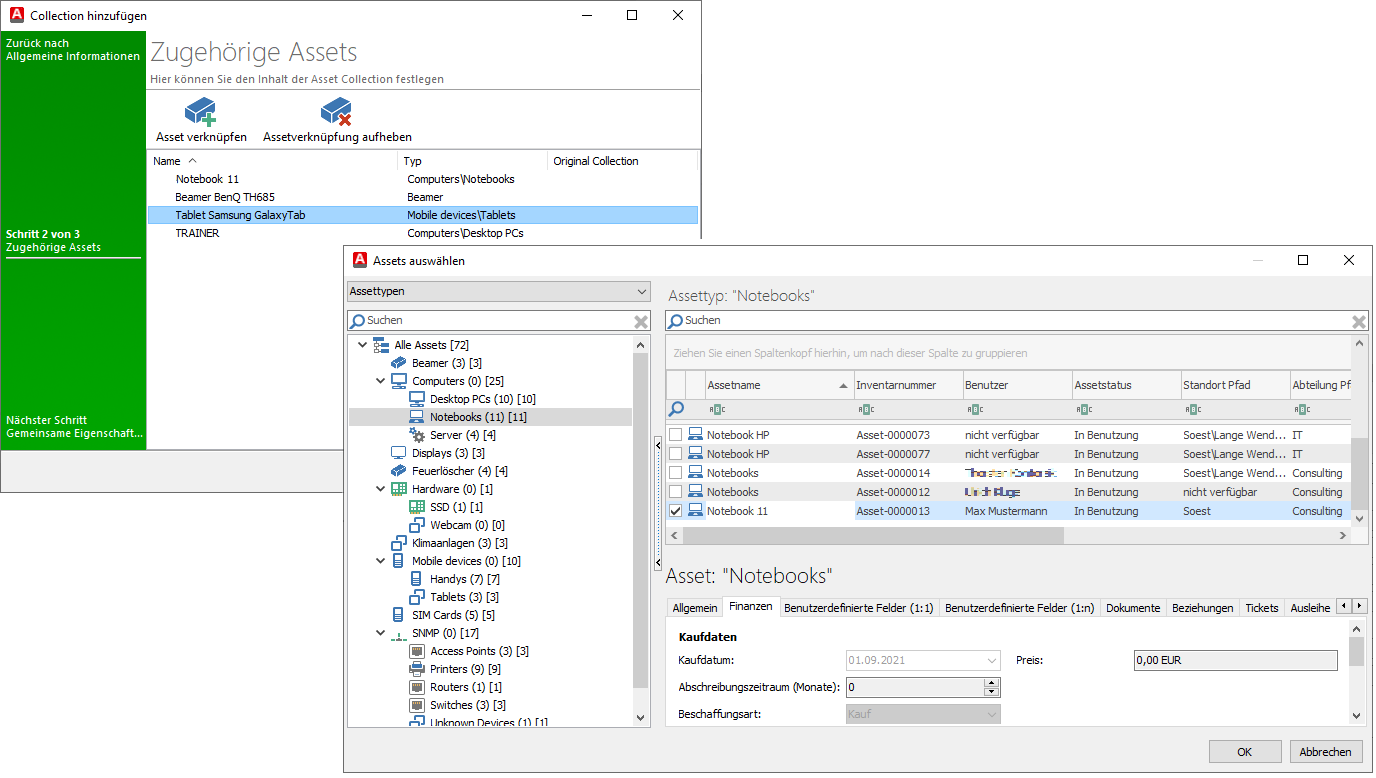The height and width of the screenshot is (778, 1376).
Task: Collapse the Alle Assets tree node
Action: [x=363, y=343]
